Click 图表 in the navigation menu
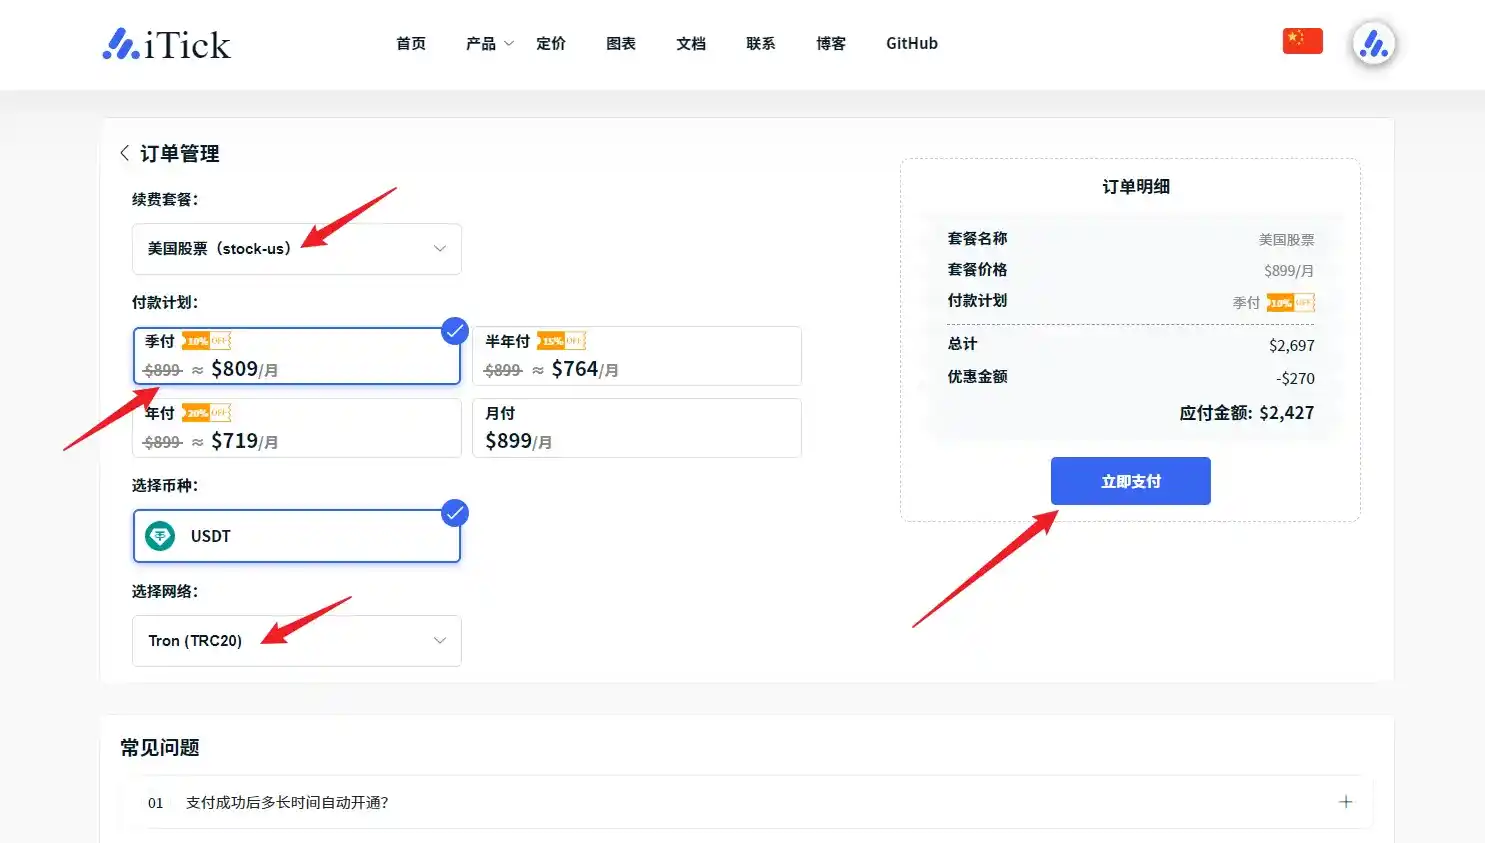Viewport: 1485px width, 843px height. pyautogui.click(x=620, y=43)
